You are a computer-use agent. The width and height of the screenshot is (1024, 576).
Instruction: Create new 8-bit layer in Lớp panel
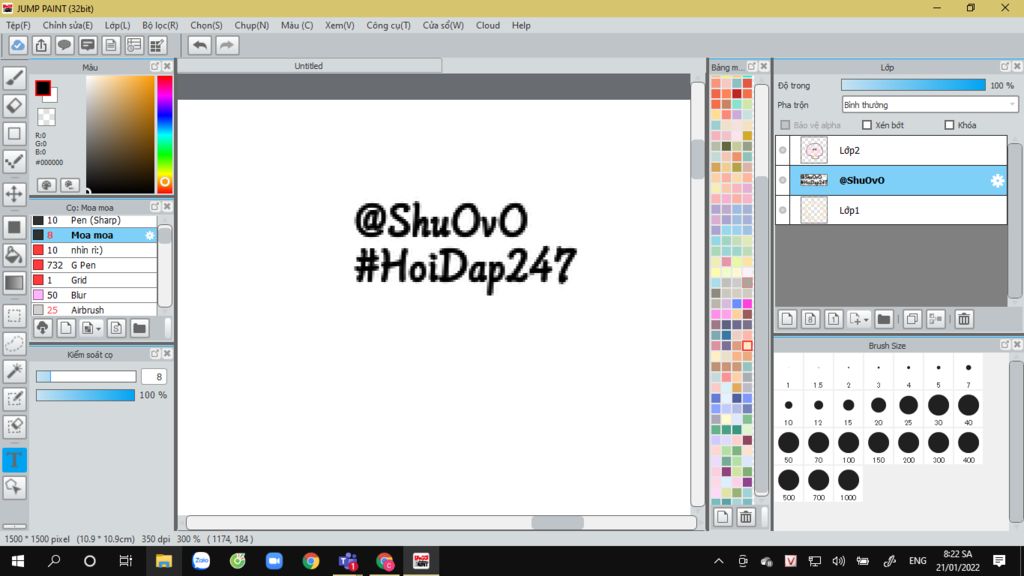(x=810, y=319)
